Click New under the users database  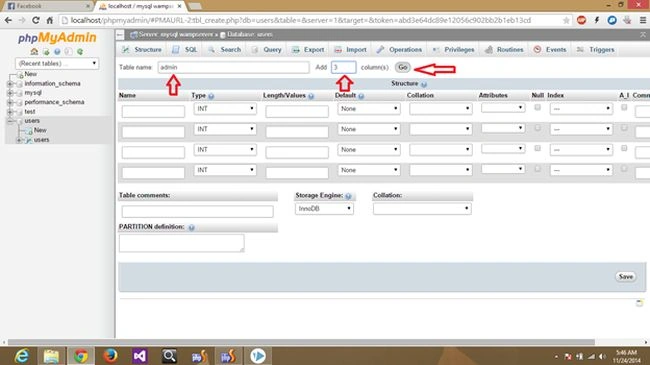40,130
